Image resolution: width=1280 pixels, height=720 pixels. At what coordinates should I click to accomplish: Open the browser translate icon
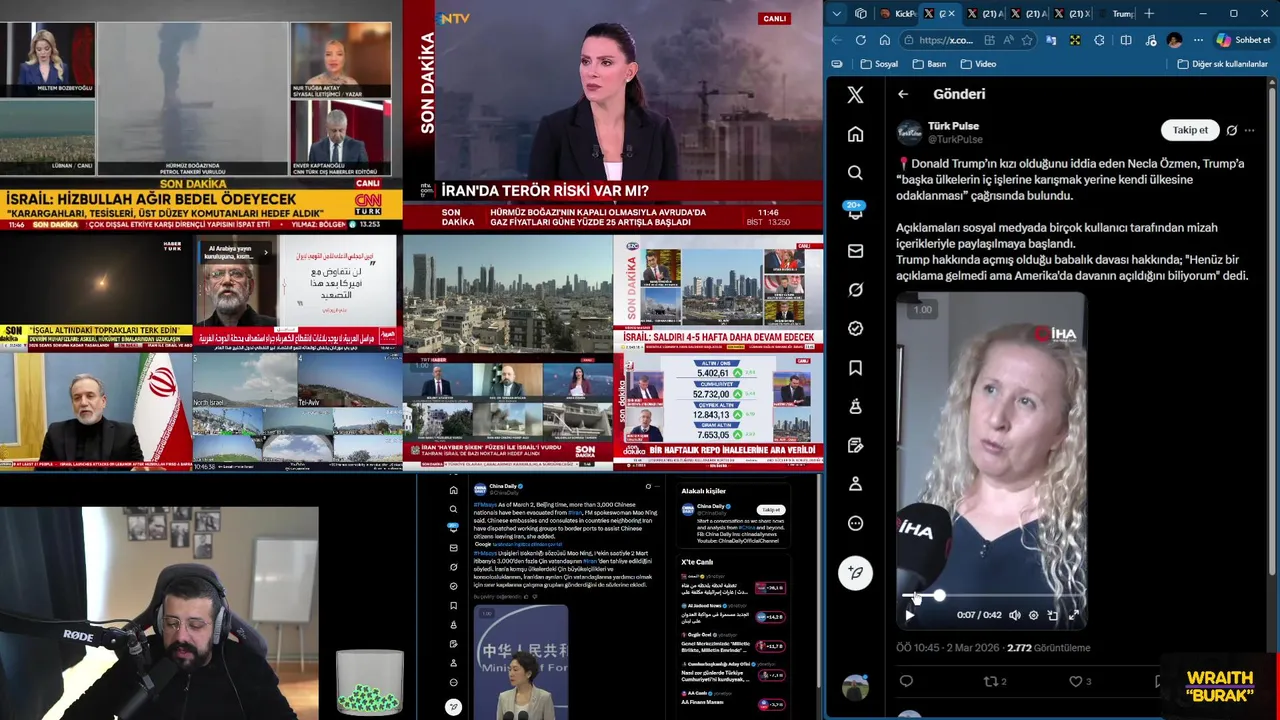click(x=1051, y=40)
